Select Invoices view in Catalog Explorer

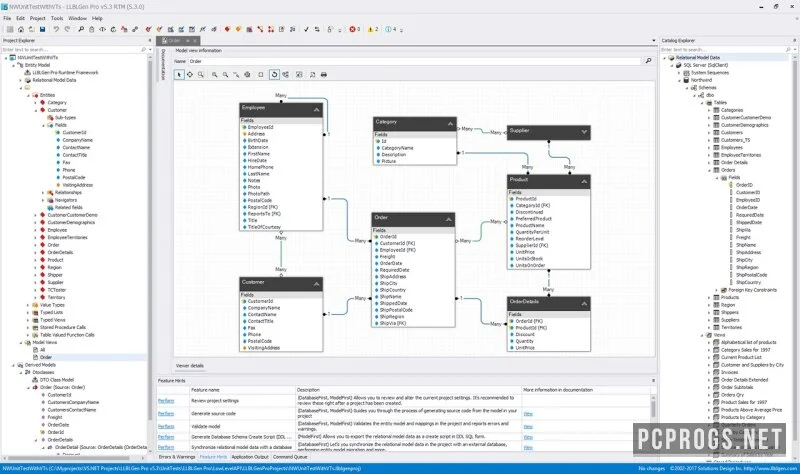coord(729,372)
